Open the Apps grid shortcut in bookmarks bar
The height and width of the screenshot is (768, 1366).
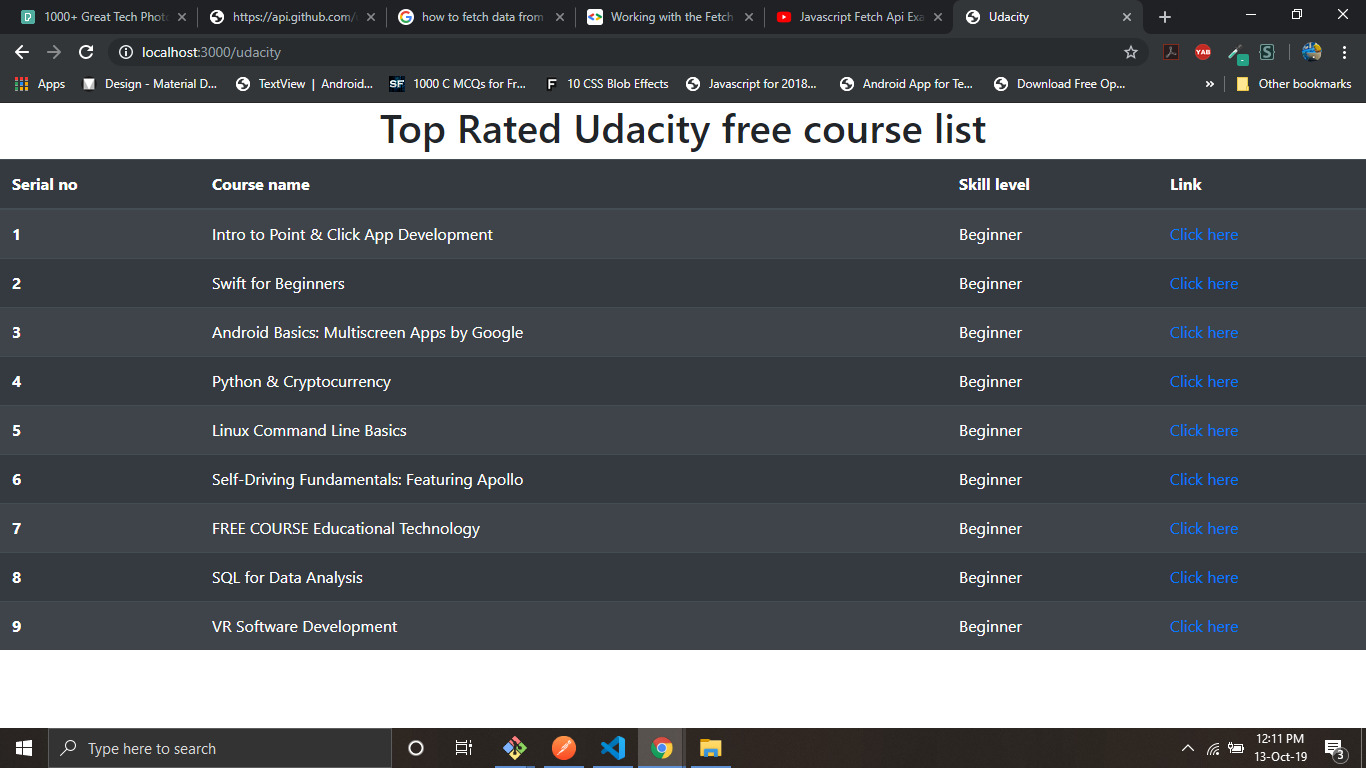[40, 84]
